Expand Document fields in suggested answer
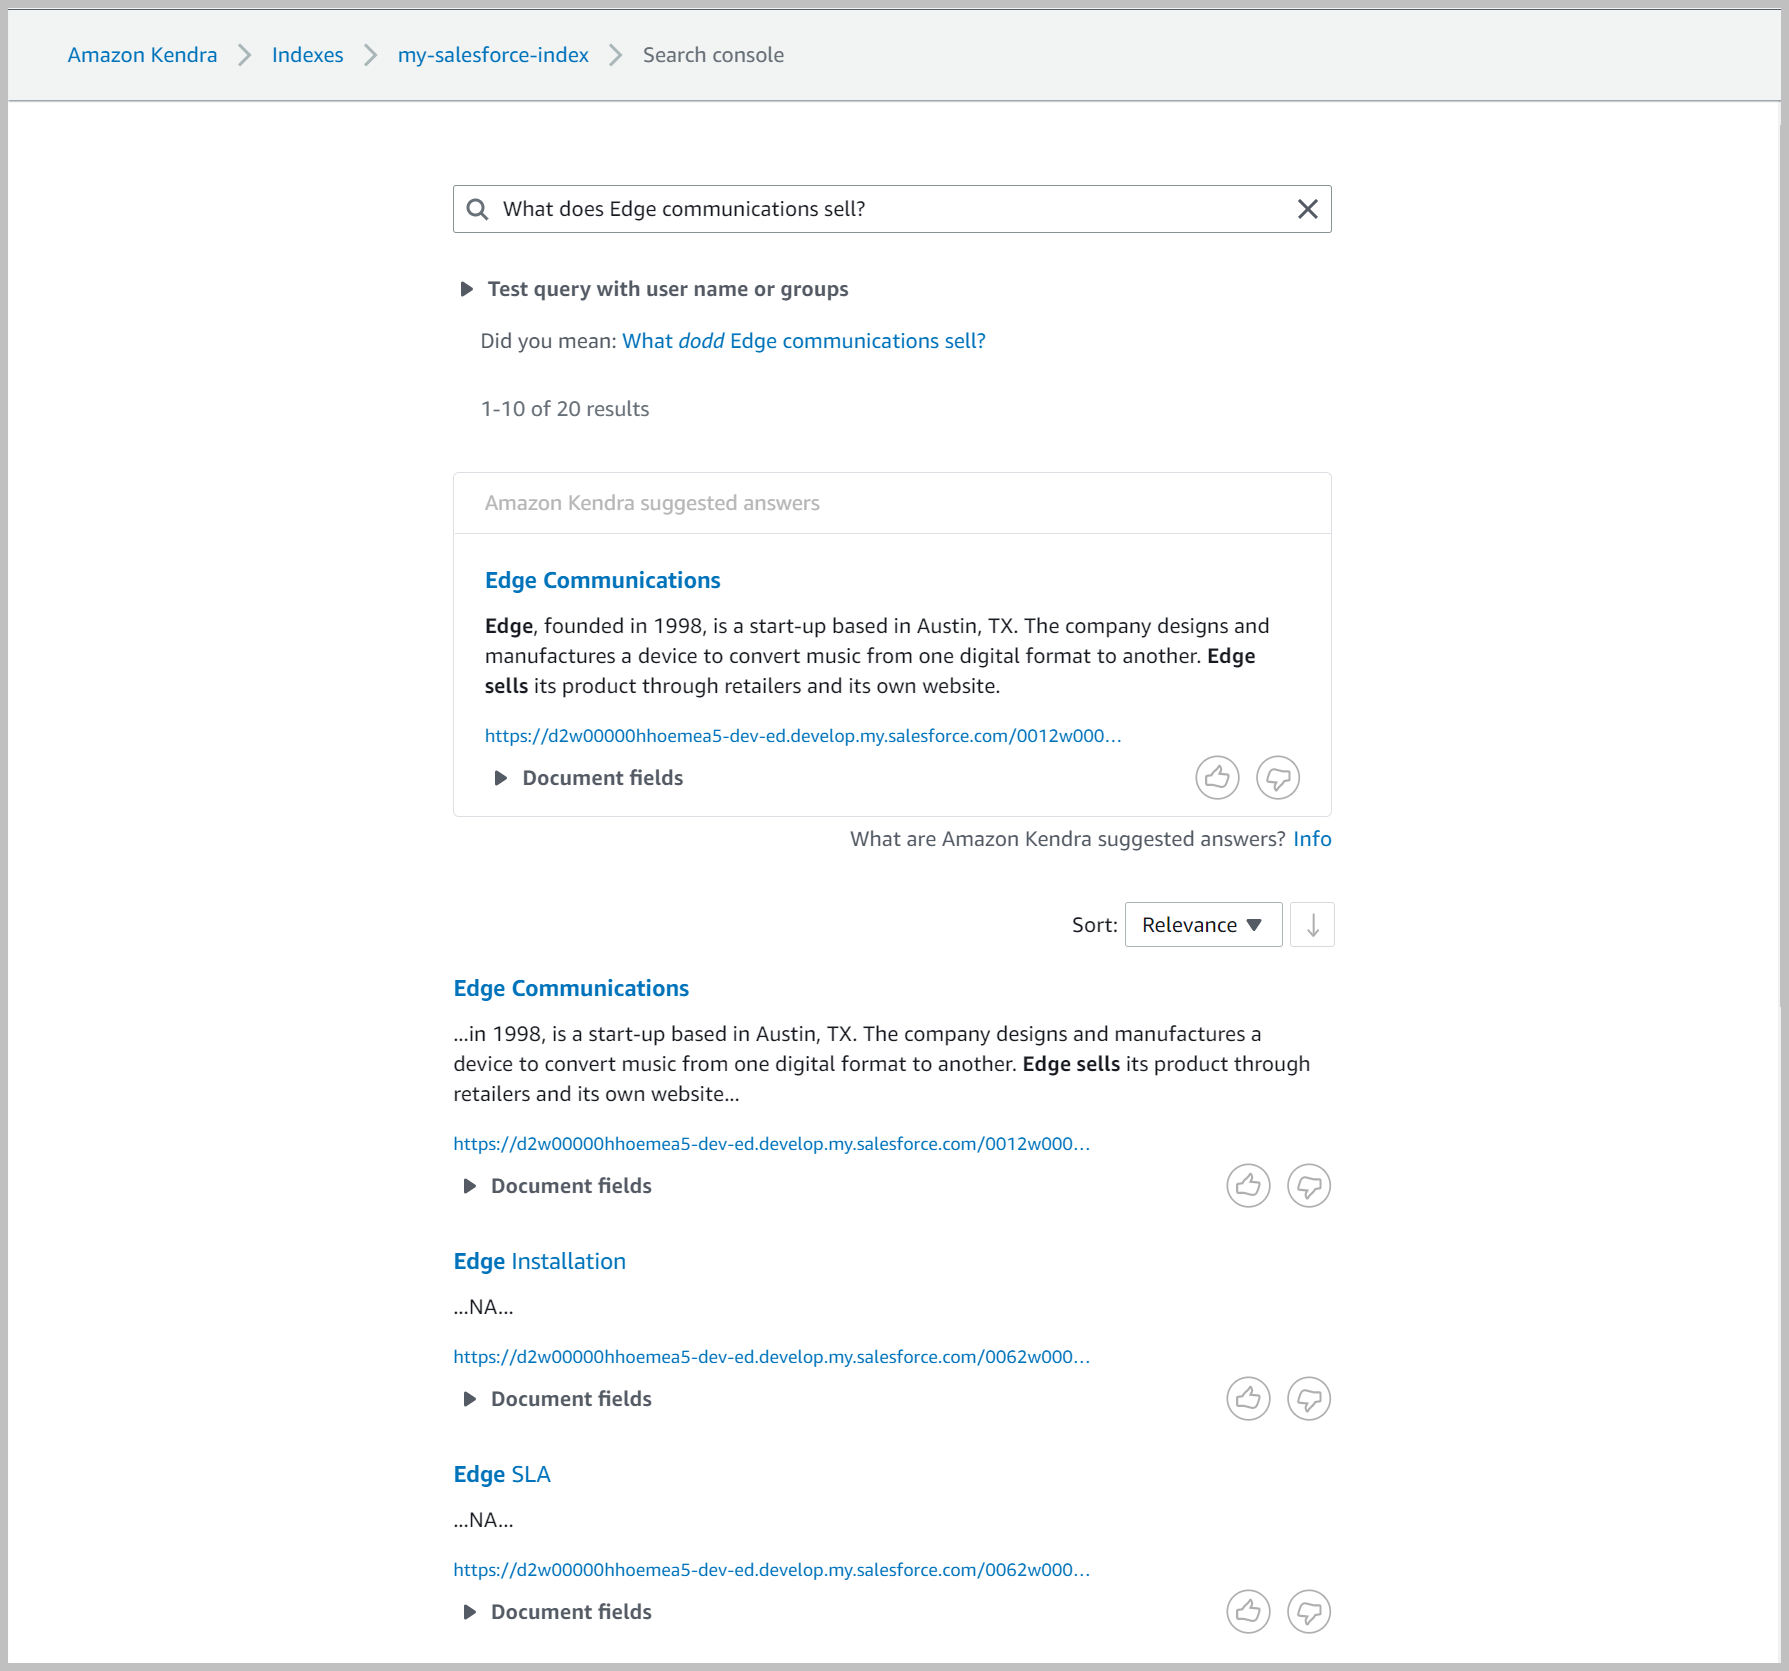1789x1671 pixels. pos(589,778)
